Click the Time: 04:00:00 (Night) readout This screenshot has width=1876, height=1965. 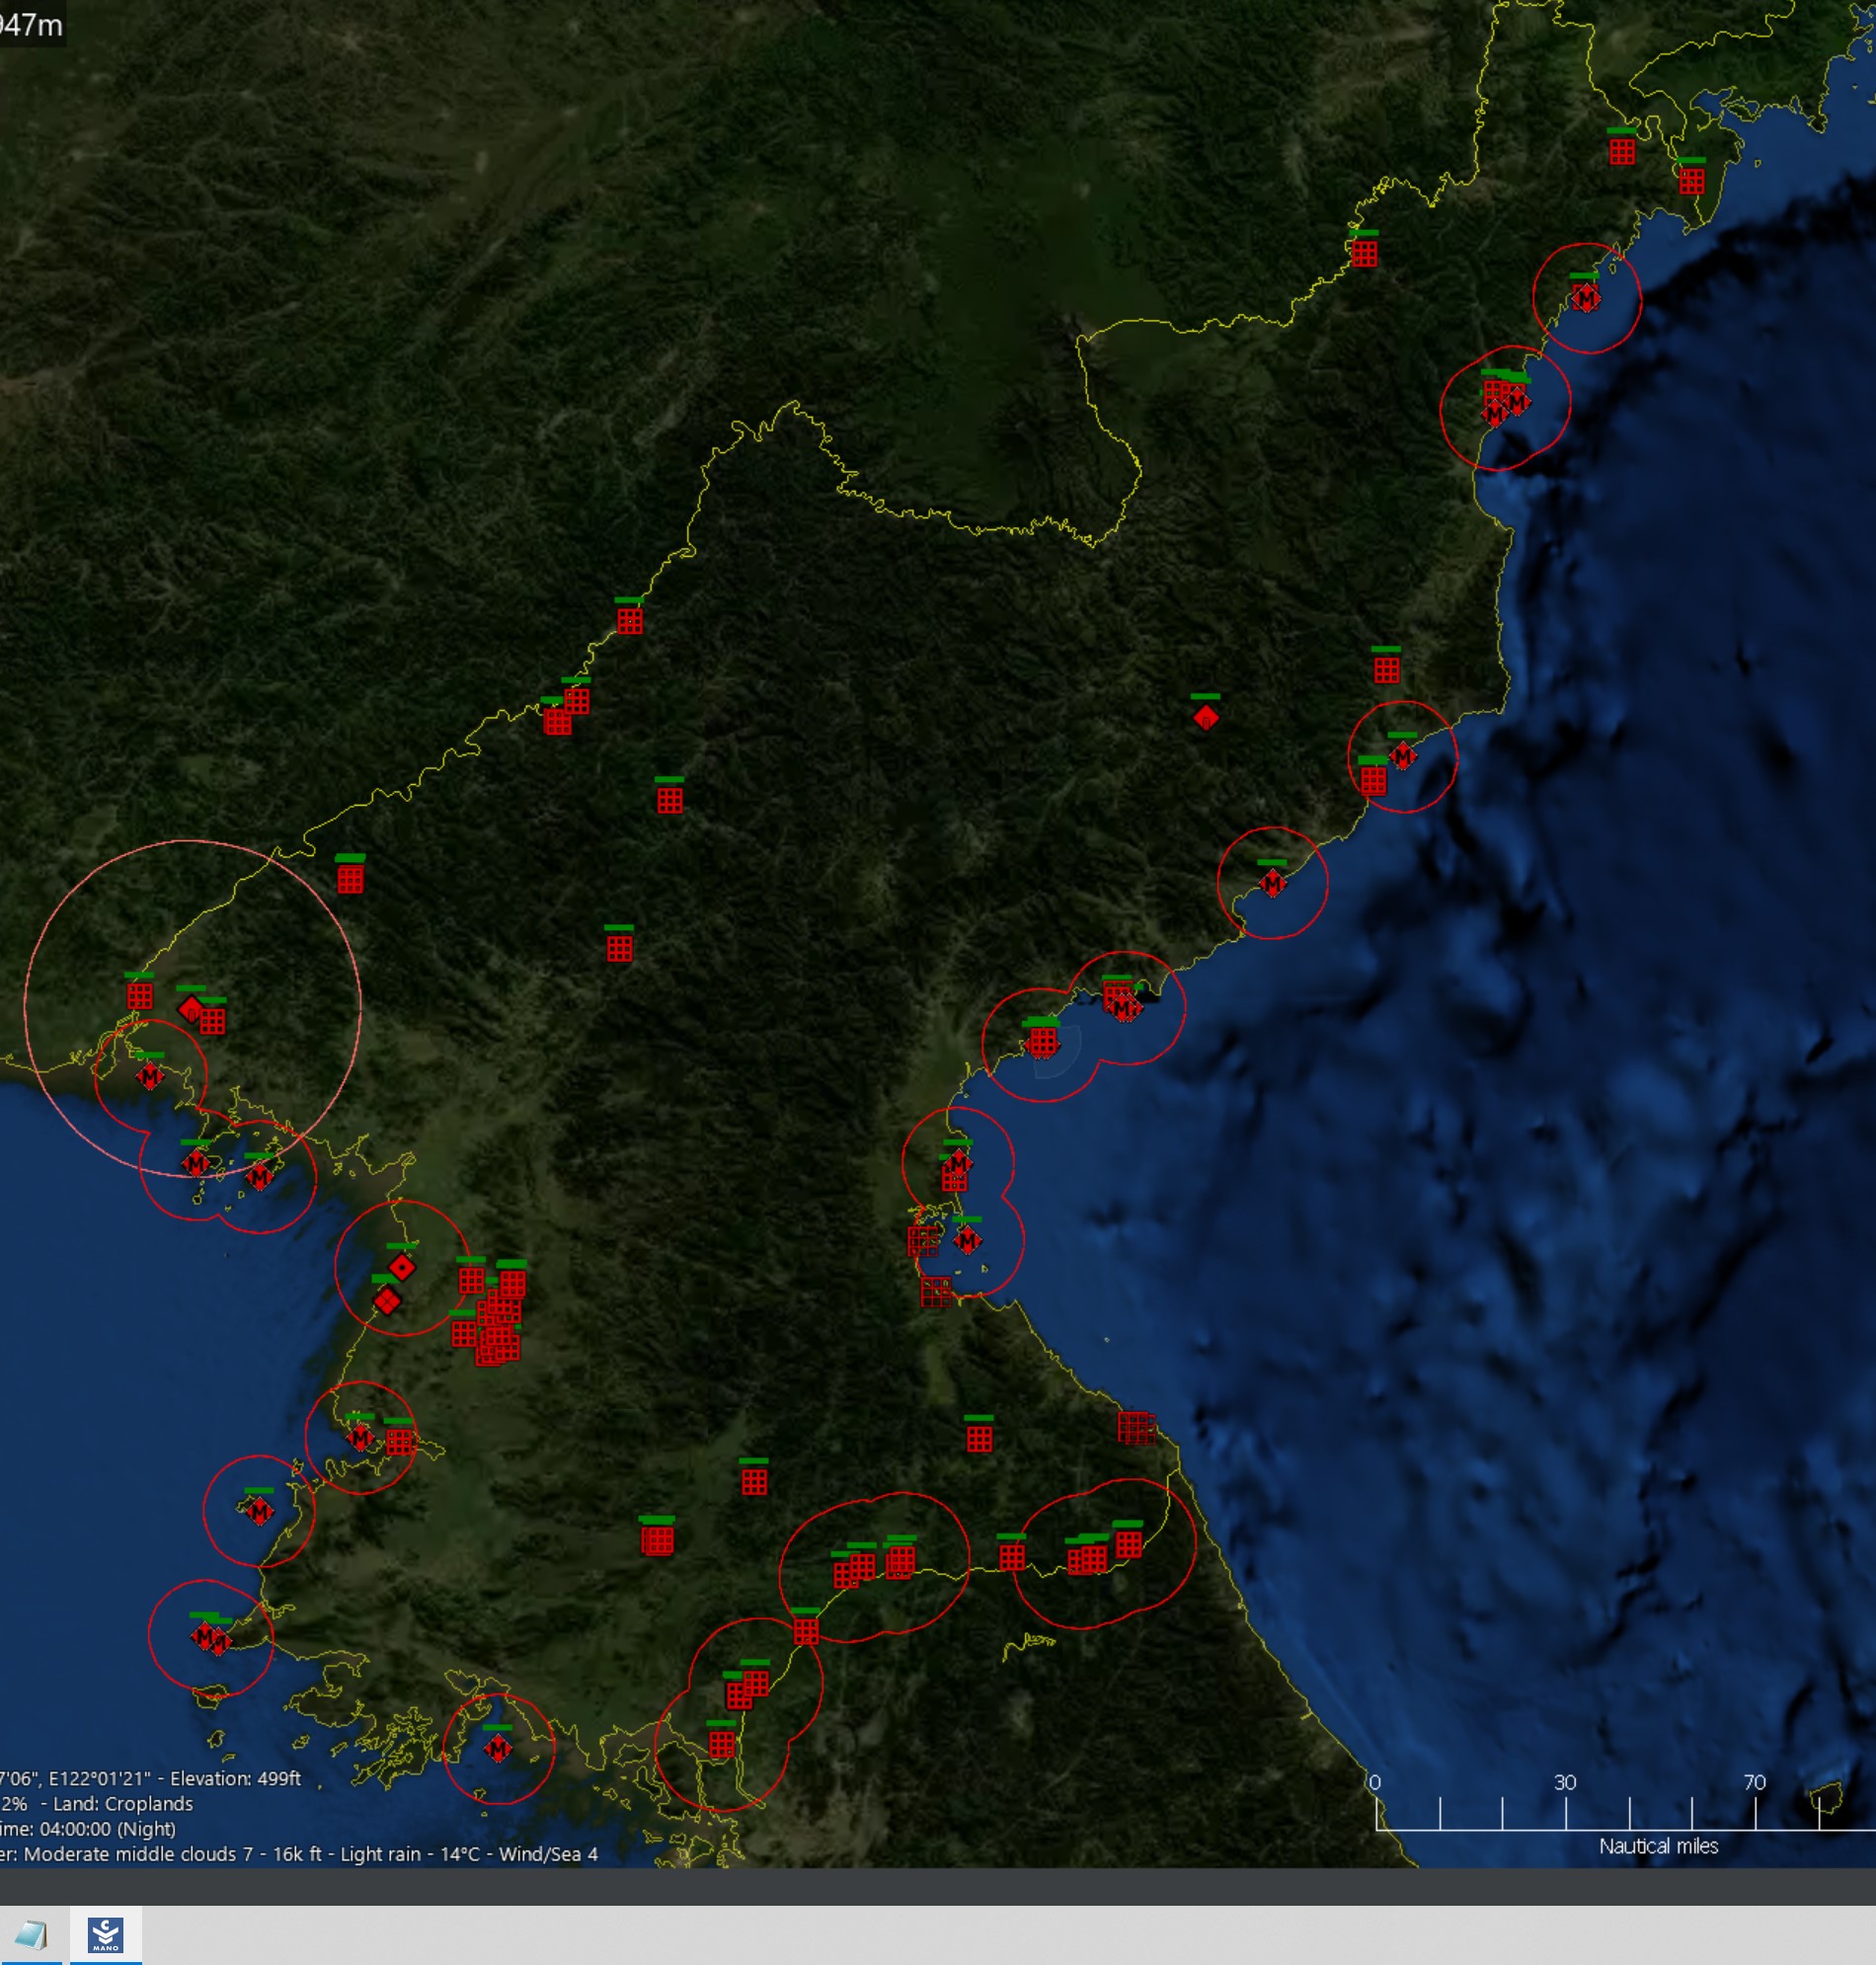pos(88,1829)
